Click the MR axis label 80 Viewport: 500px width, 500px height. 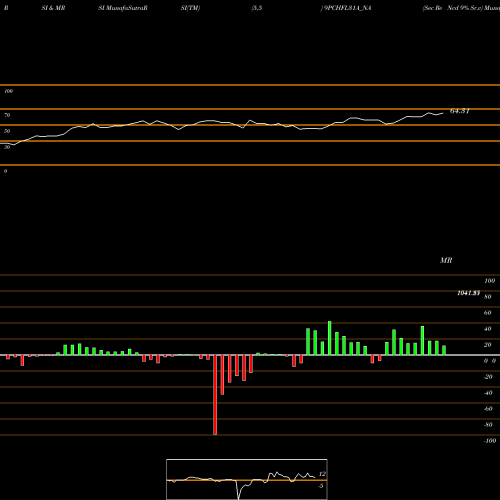coord(488,297)
